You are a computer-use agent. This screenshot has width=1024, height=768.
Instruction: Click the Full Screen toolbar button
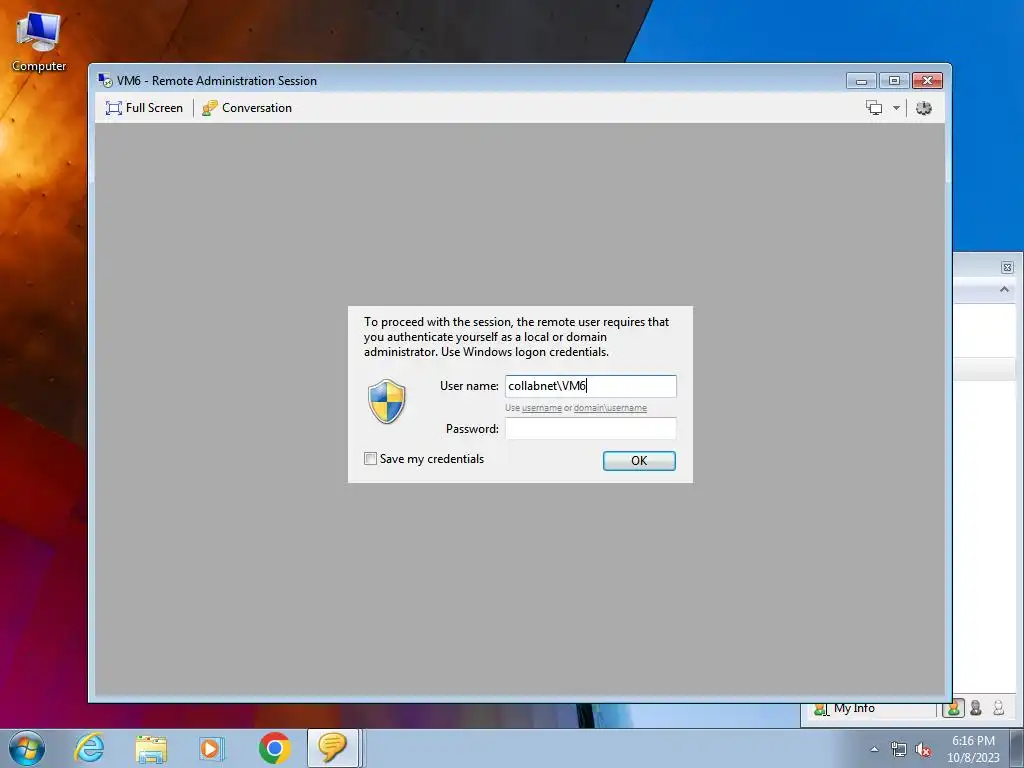(144, 108)
